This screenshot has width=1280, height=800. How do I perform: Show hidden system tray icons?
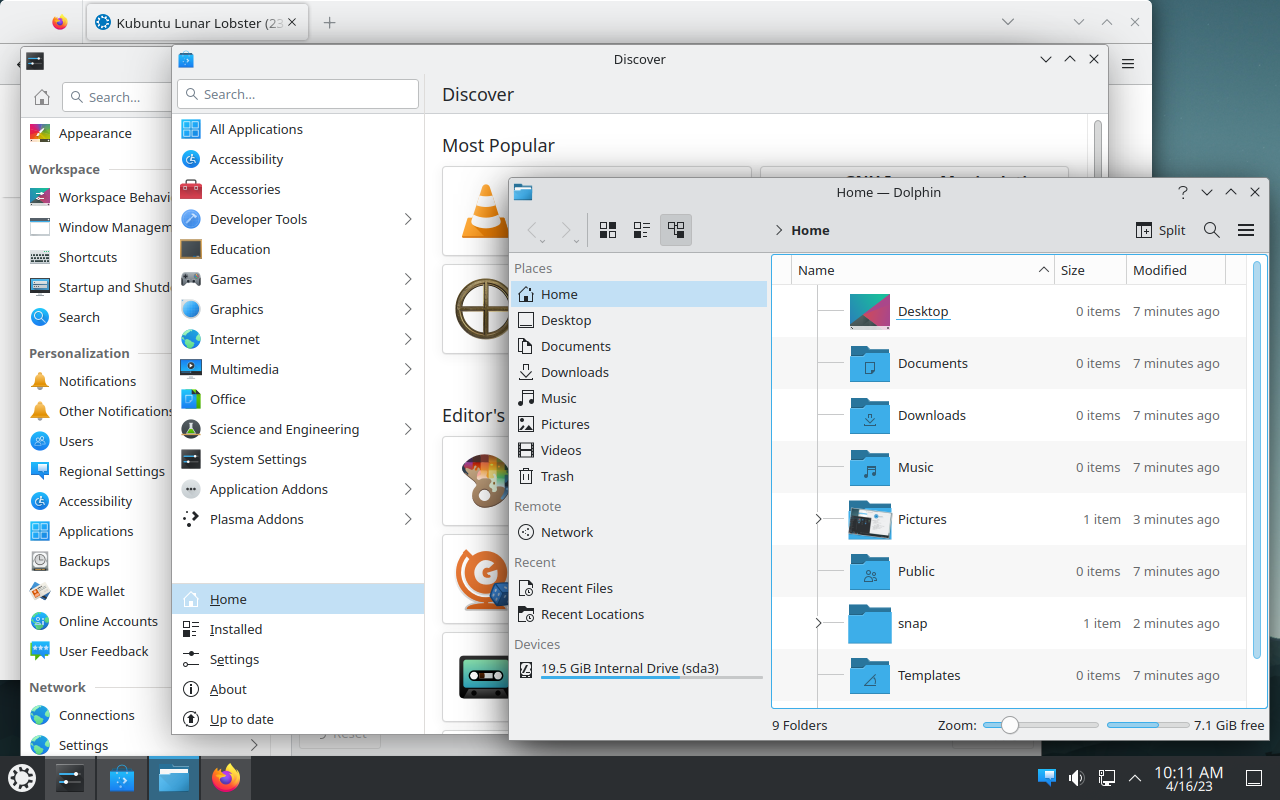point(1135,778)
